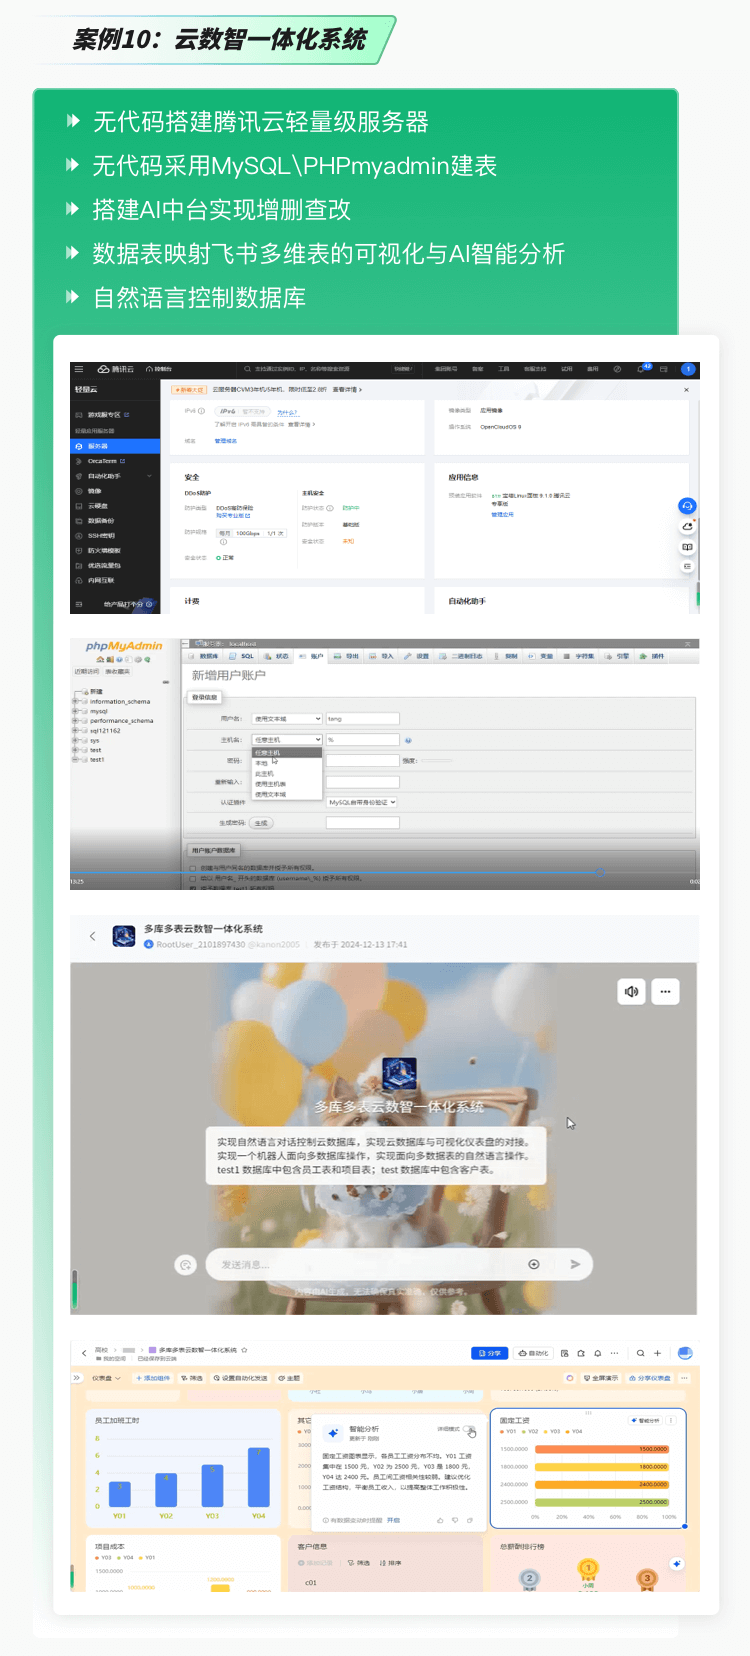Open the 数据库 tab in phpMyAdmin

coord(205,656)
